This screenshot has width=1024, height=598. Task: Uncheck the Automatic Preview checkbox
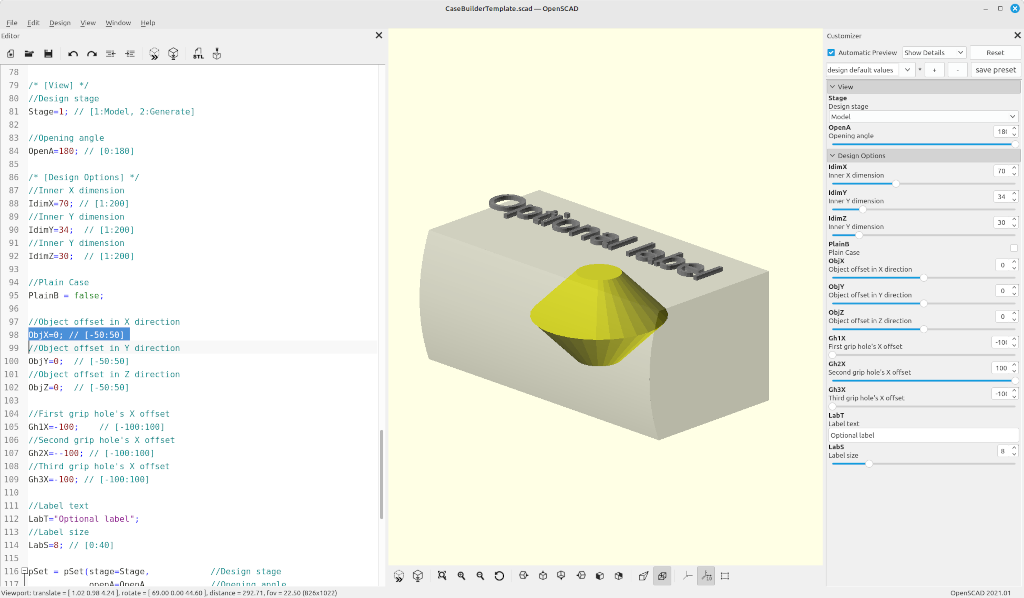pos(831,52)
